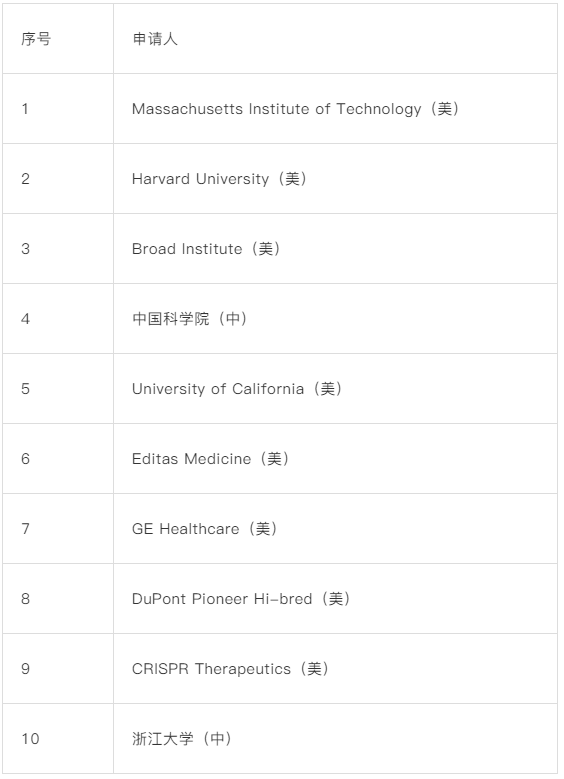The image size is (564, 779).
Task: Click rank number 4 cell
Action: tap(58, 319)
